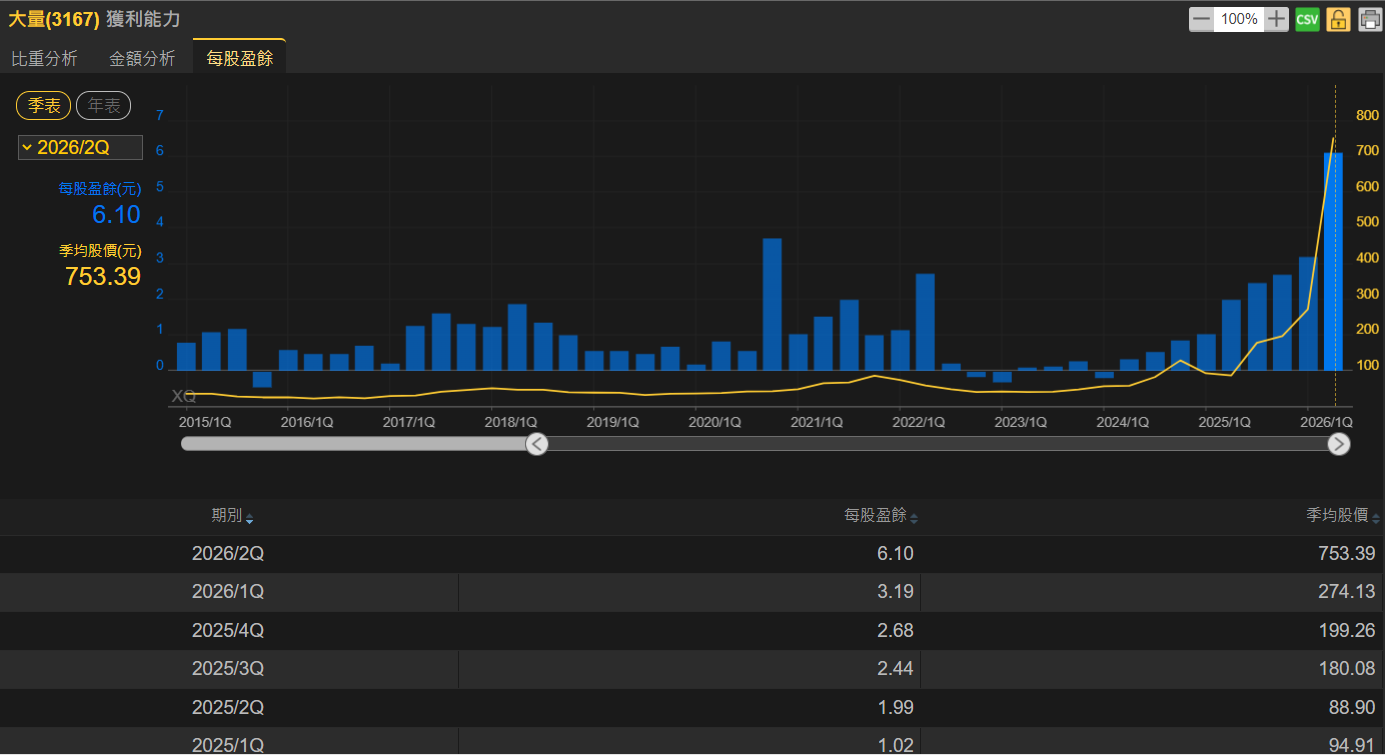Image resolution: width=1385 pixels, height=756 pixels.
Task: Click the left arrow slider handle
Action: pyautogui.click(x=537, y=444)
